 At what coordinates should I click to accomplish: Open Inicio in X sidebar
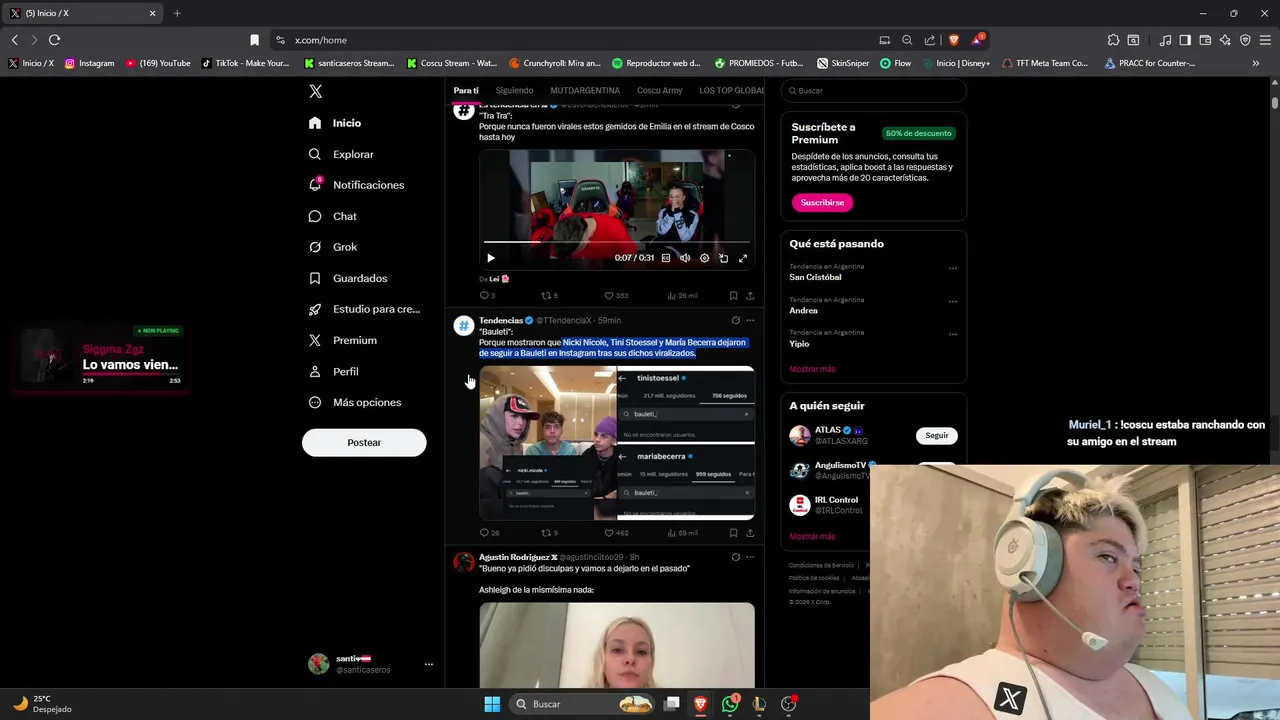pyautogui.click(x=335, y=123)
